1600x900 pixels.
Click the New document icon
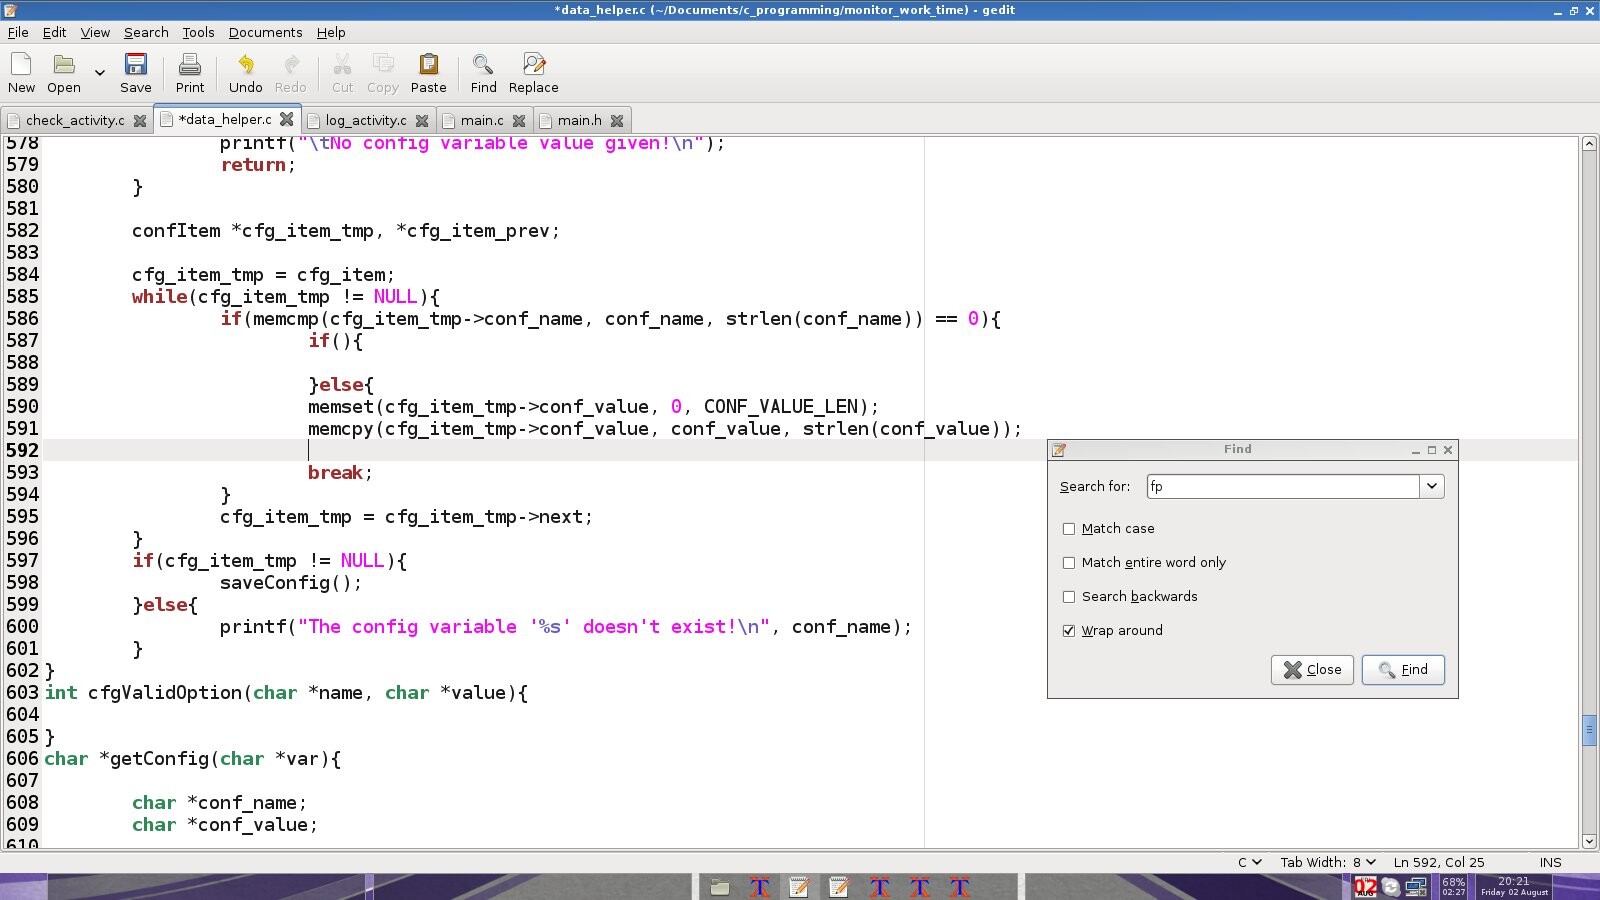tap(21, 66)
